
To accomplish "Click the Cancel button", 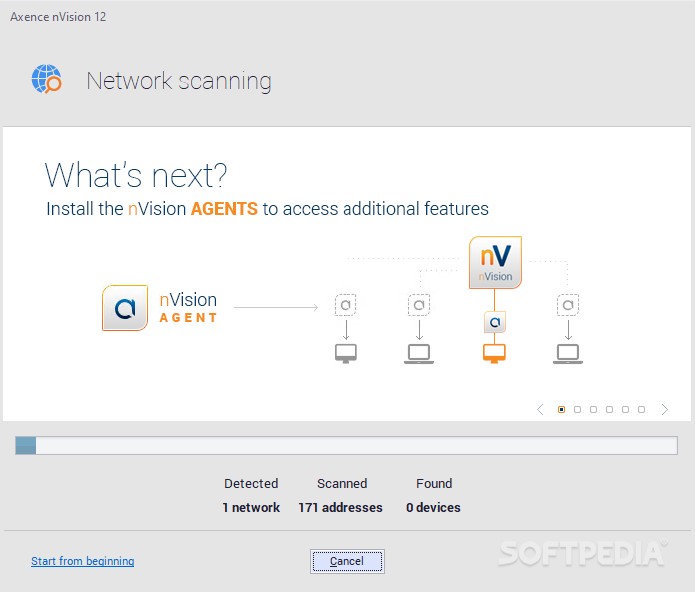I will tap(347, 561).
